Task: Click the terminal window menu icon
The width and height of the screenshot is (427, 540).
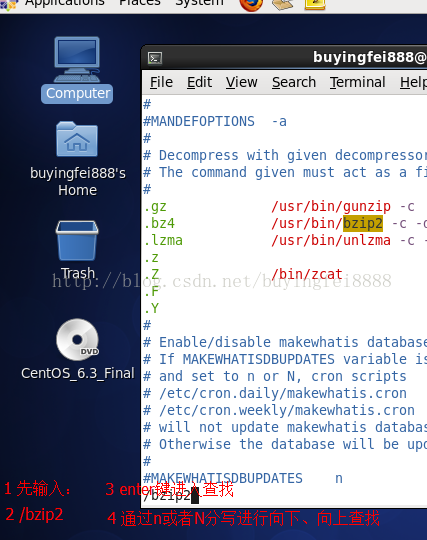Action: [x=155, y=58]
